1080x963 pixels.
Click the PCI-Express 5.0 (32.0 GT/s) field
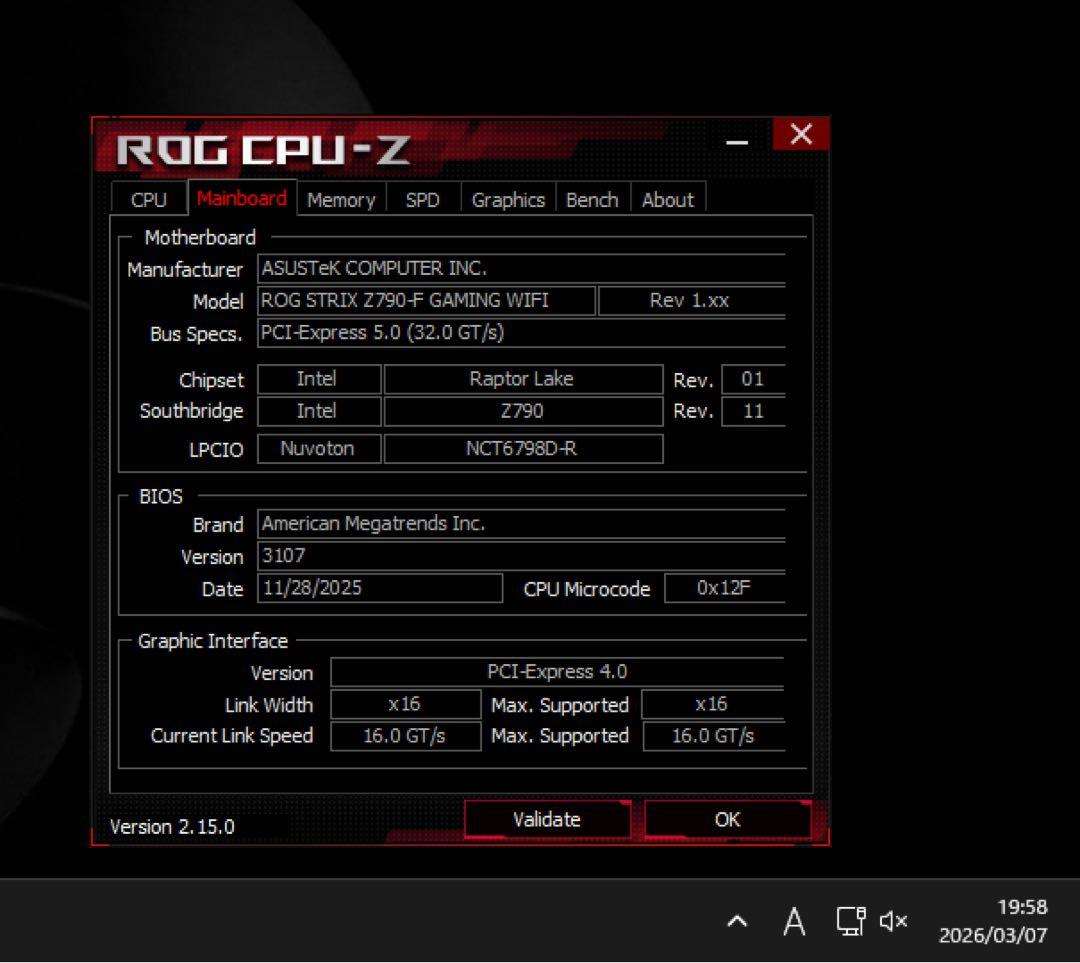click(521, 333)
